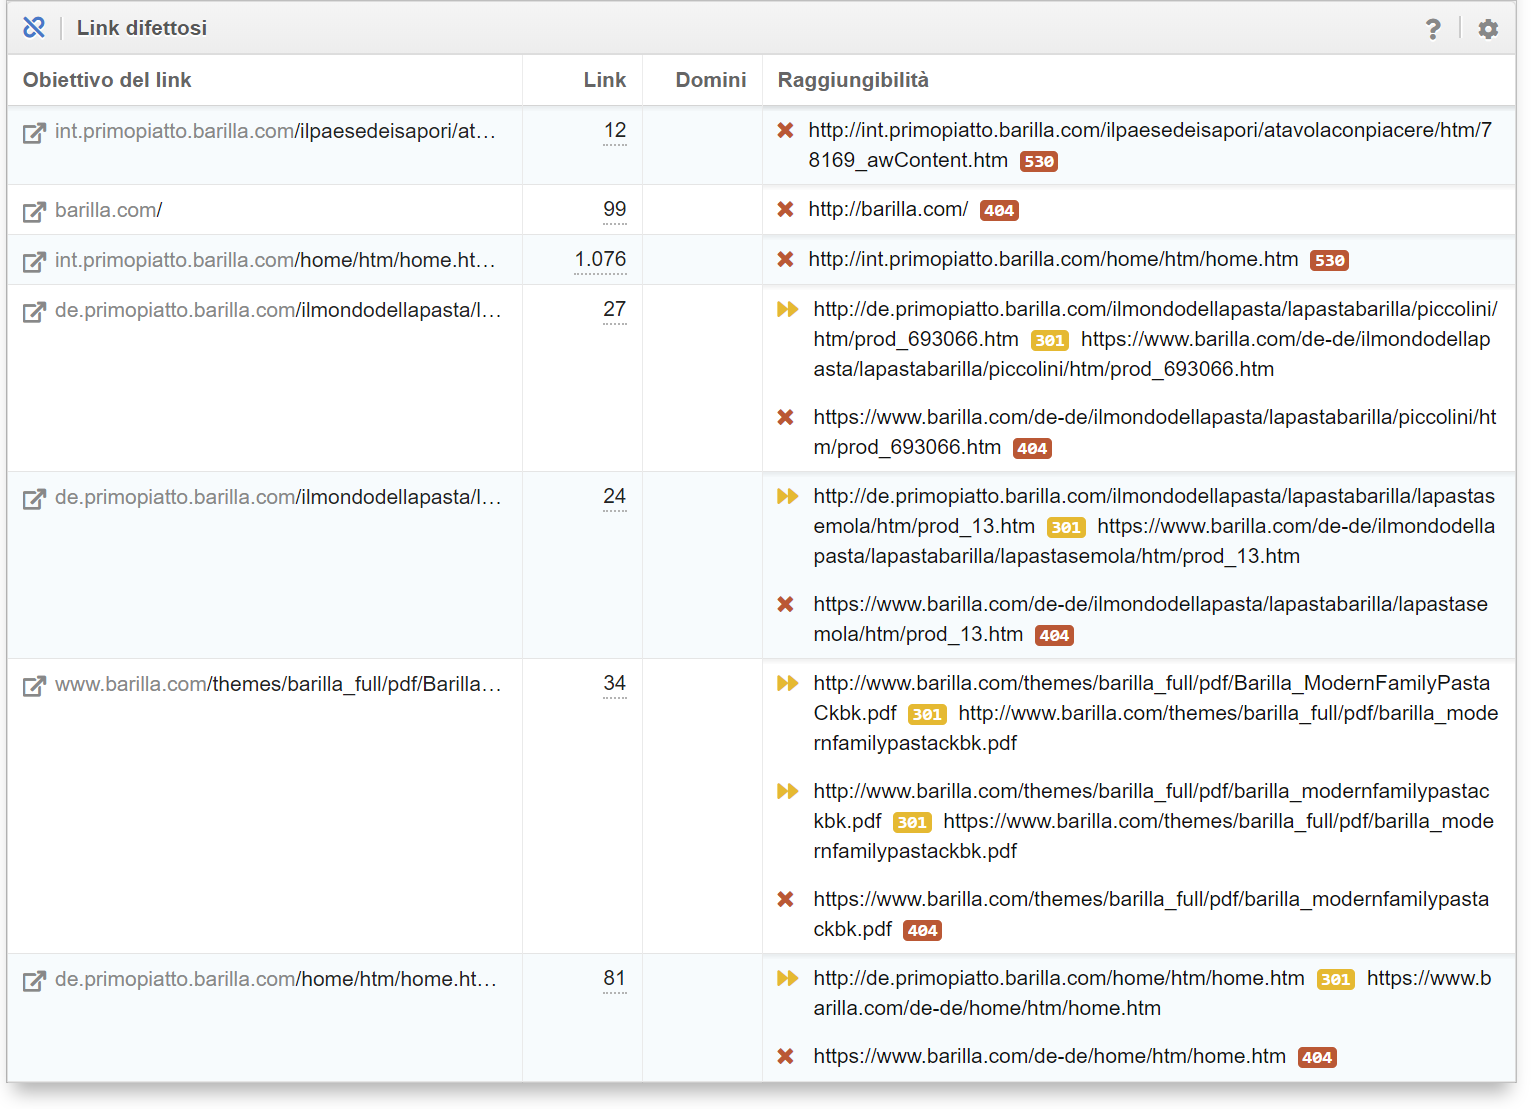The image size is (1531, 1109).
Task: Click link count 24
Action: pyautogui.click(x=615, y=497)
